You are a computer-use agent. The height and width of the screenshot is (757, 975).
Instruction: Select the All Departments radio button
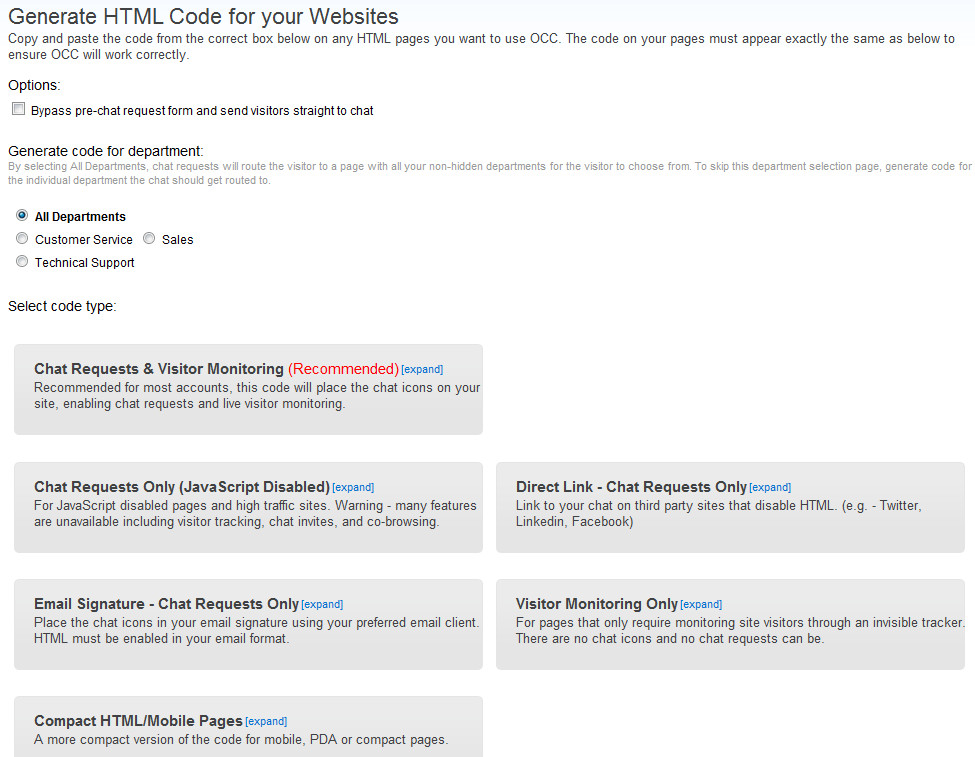pos(22,215)
